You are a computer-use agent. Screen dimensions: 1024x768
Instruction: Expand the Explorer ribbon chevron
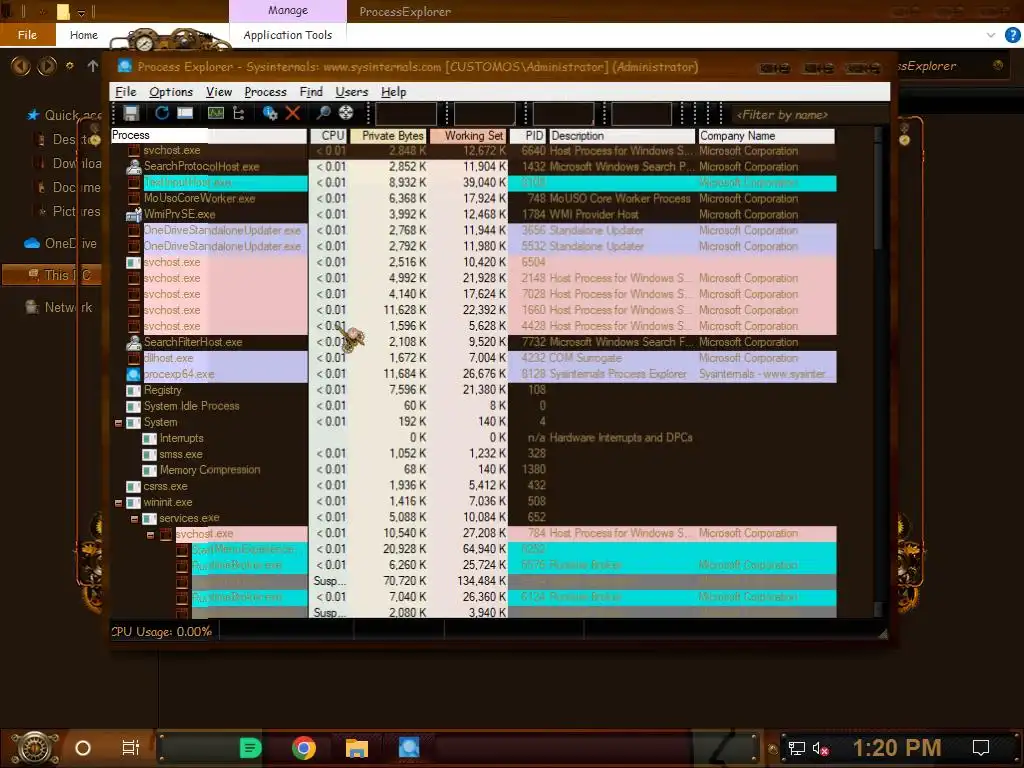coord(991,35)
